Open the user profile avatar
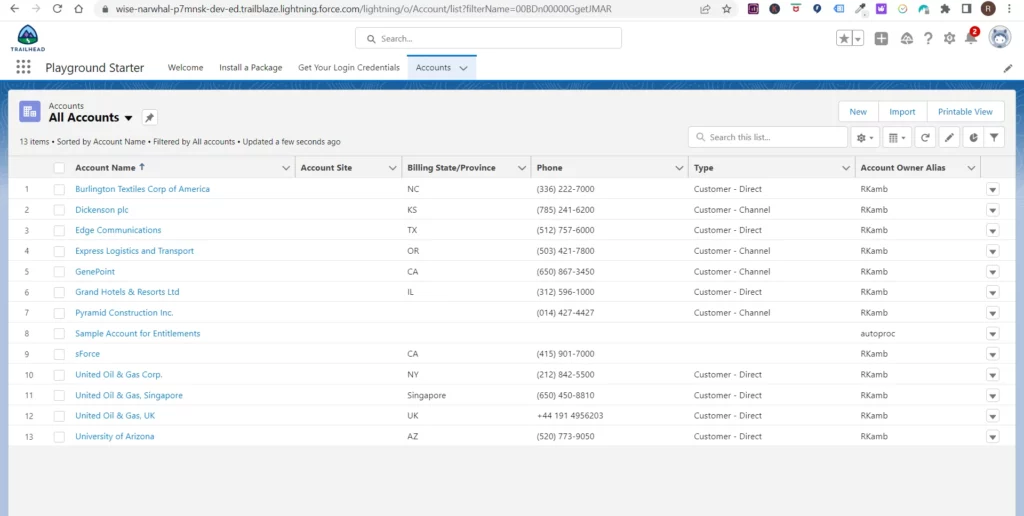This screenshot has width=1024, height=516. (1000, 38)
